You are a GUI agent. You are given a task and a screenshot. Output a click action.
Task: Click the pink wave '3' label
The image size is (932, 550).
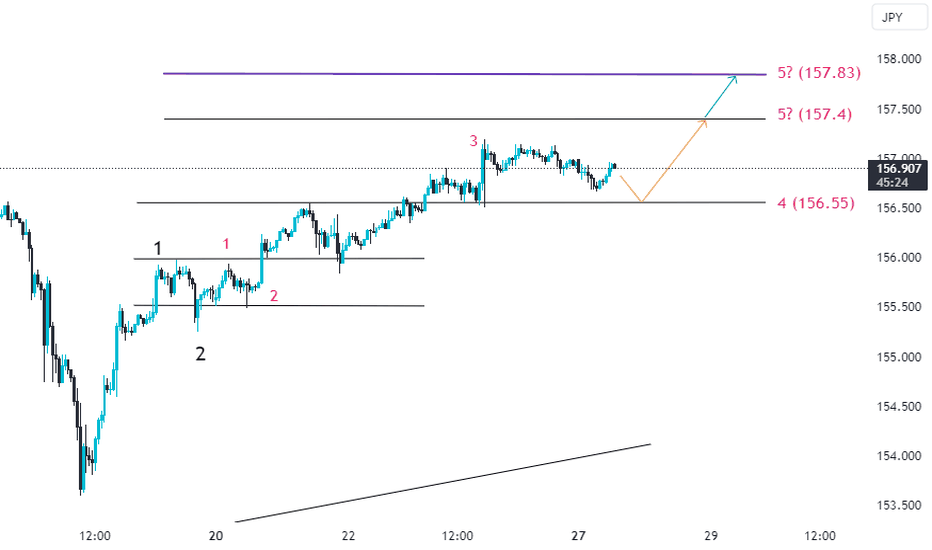(x=473, y=141)
